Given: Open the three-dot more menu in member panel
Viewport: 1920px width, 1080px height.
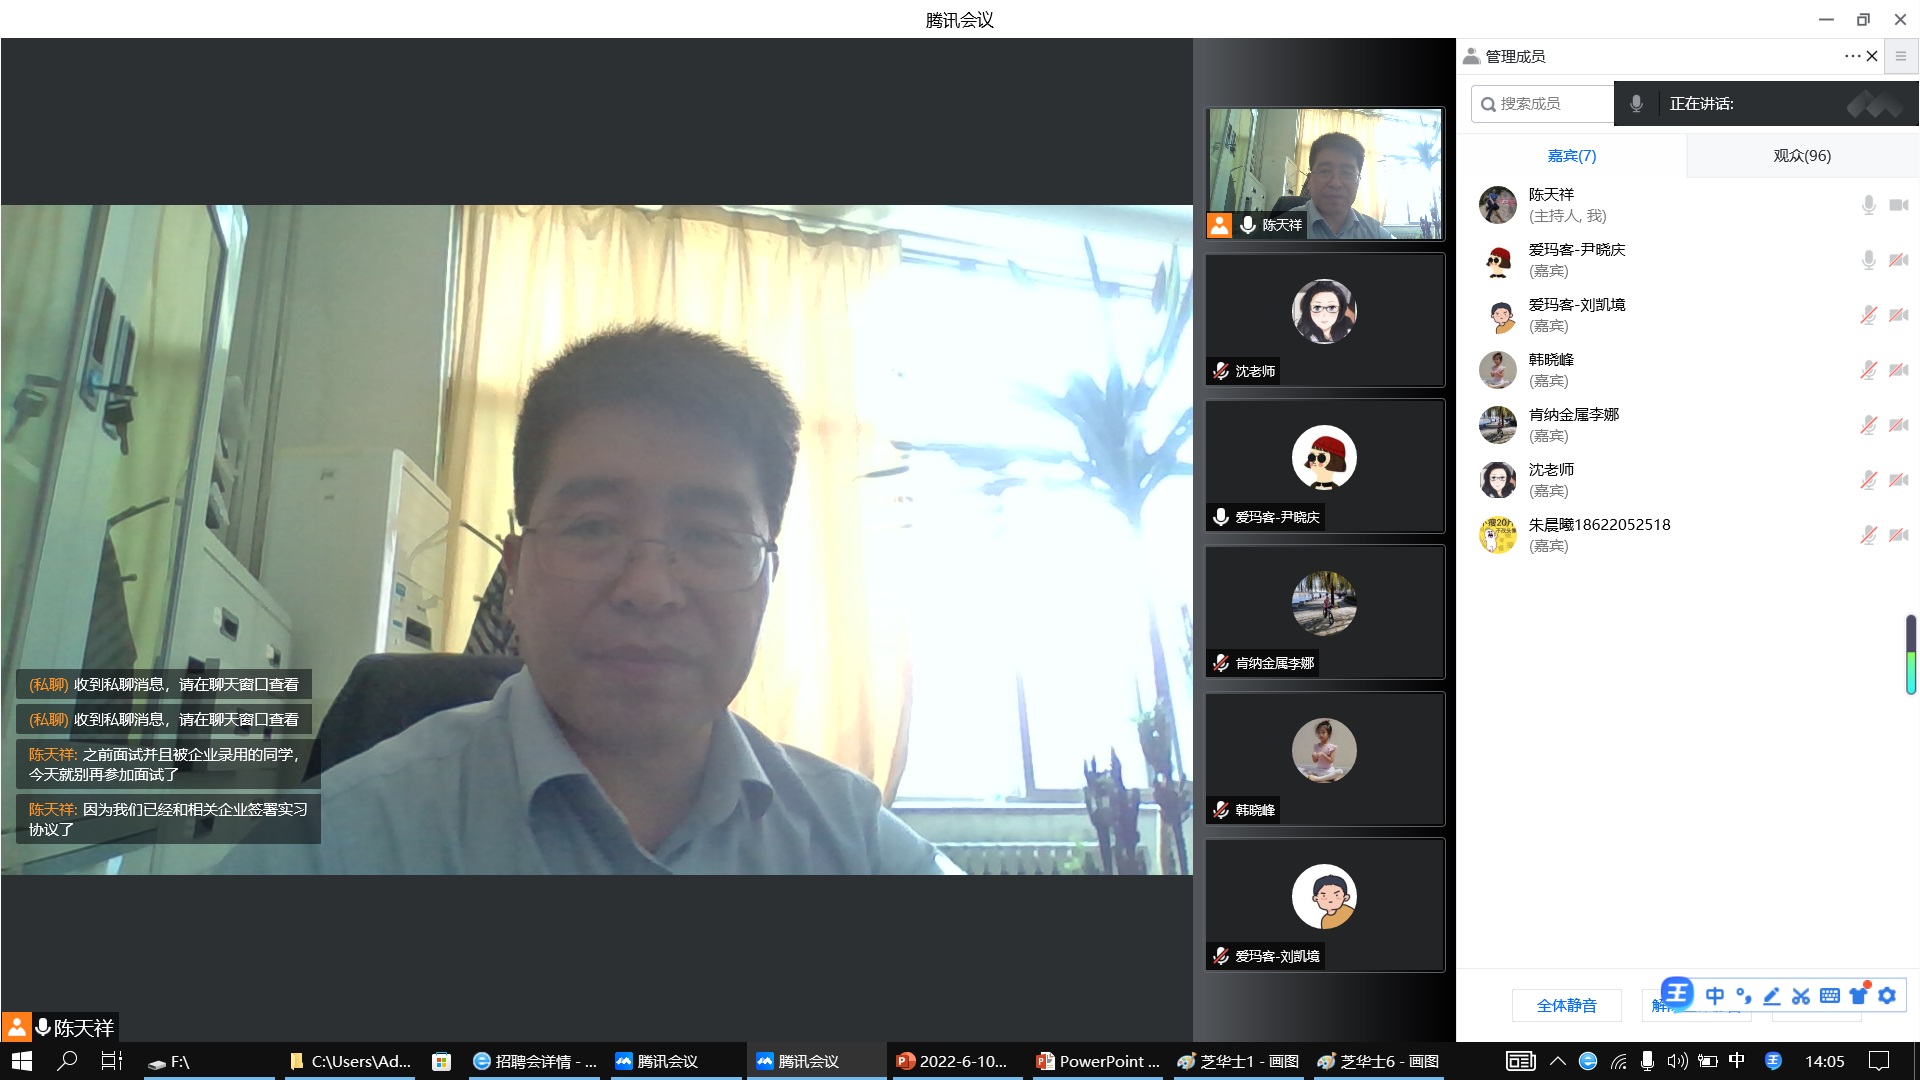Looking at the screenshot, I should [1852, 56].
